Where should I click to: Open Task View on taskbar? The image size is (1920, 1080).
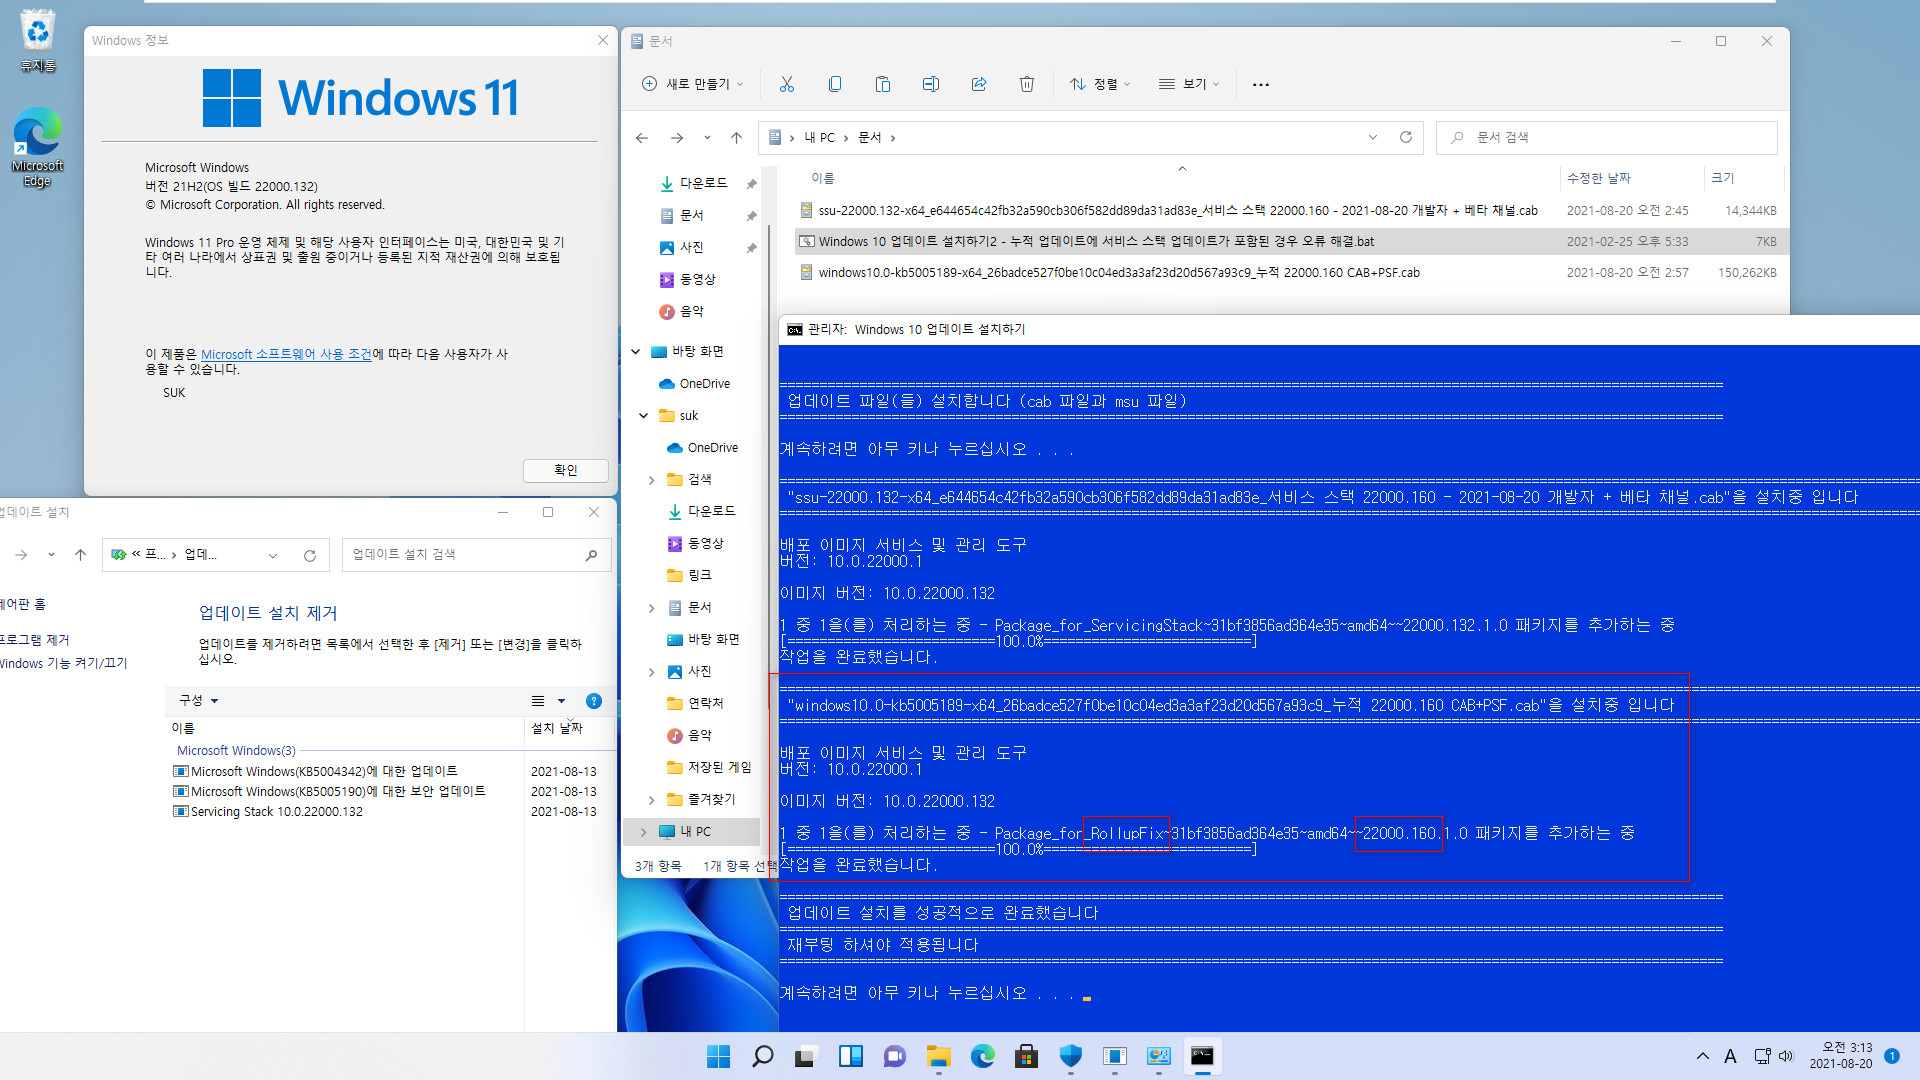pyautogui.click(x=807, y=1056)
